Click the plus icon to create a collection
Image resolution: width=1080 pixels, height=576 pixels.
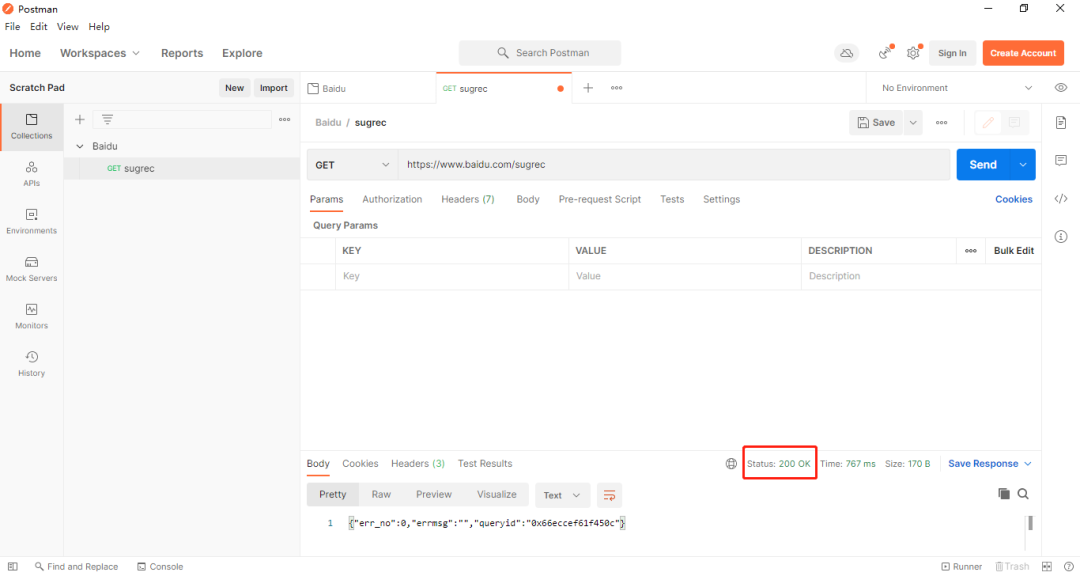pyautogui.click(x=80, y=119)
